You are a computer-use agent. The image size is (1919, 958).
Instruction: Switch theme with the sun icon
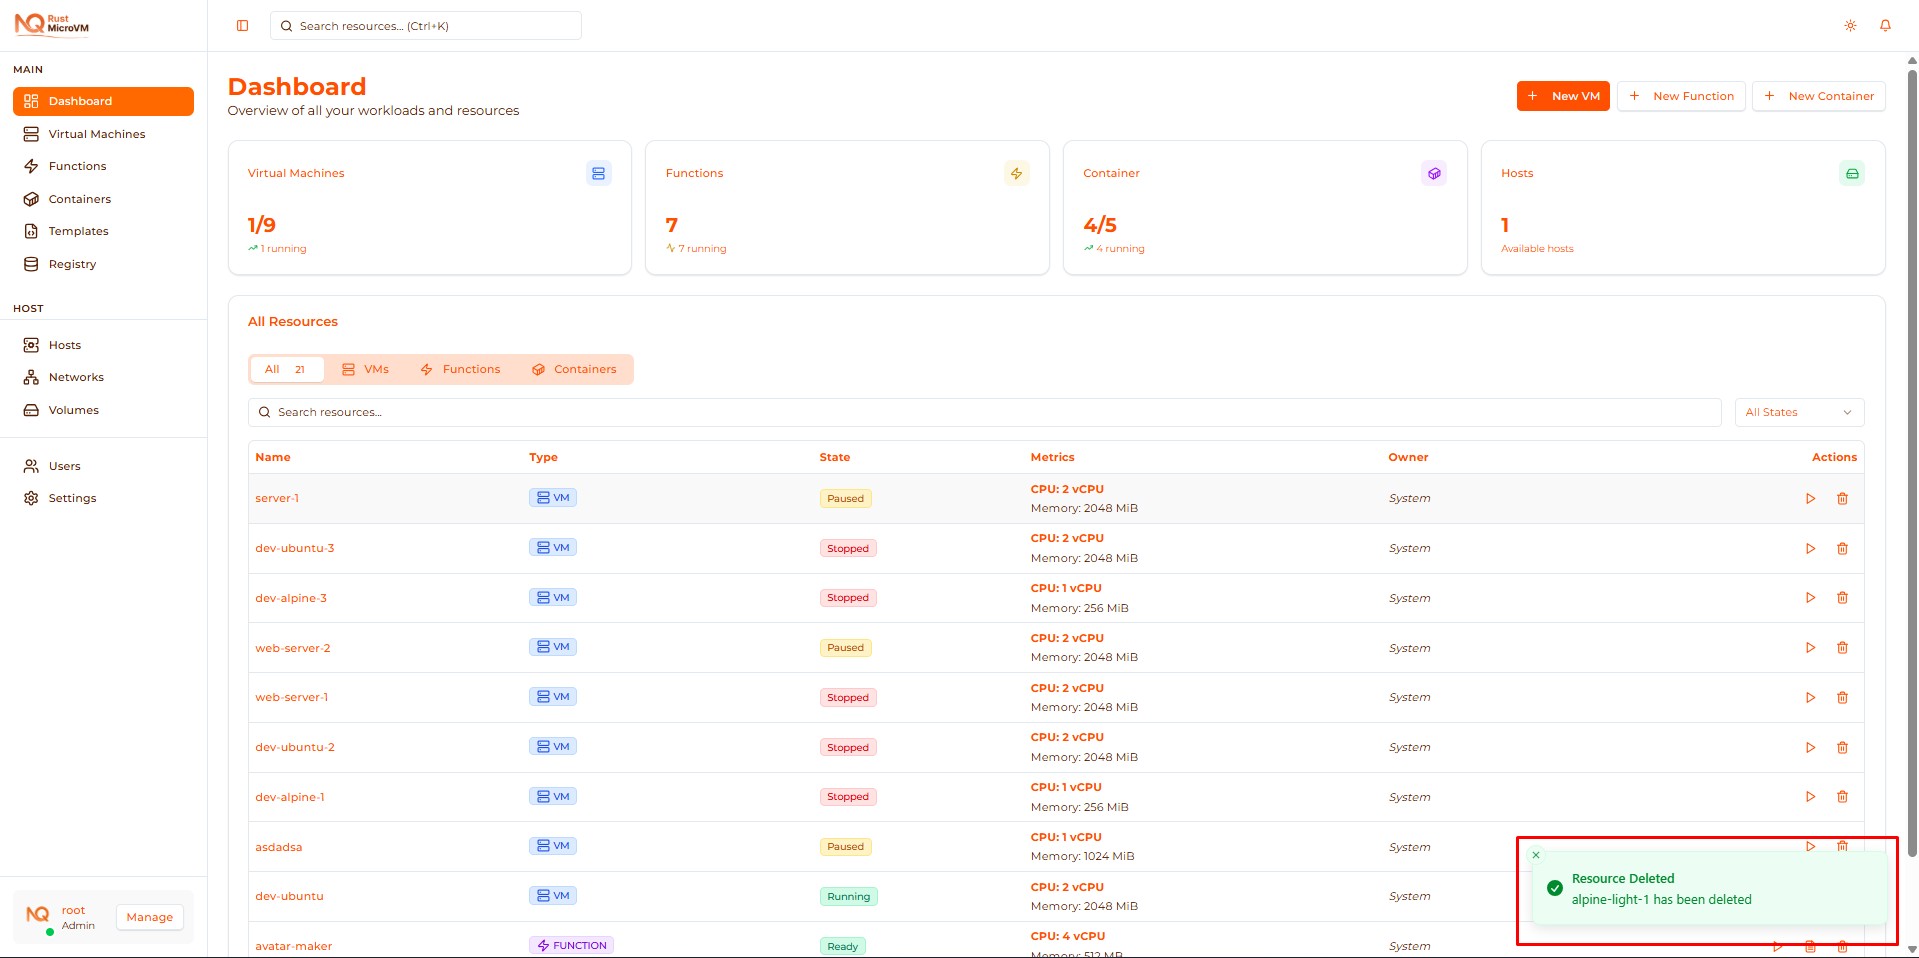(1850, 26)
